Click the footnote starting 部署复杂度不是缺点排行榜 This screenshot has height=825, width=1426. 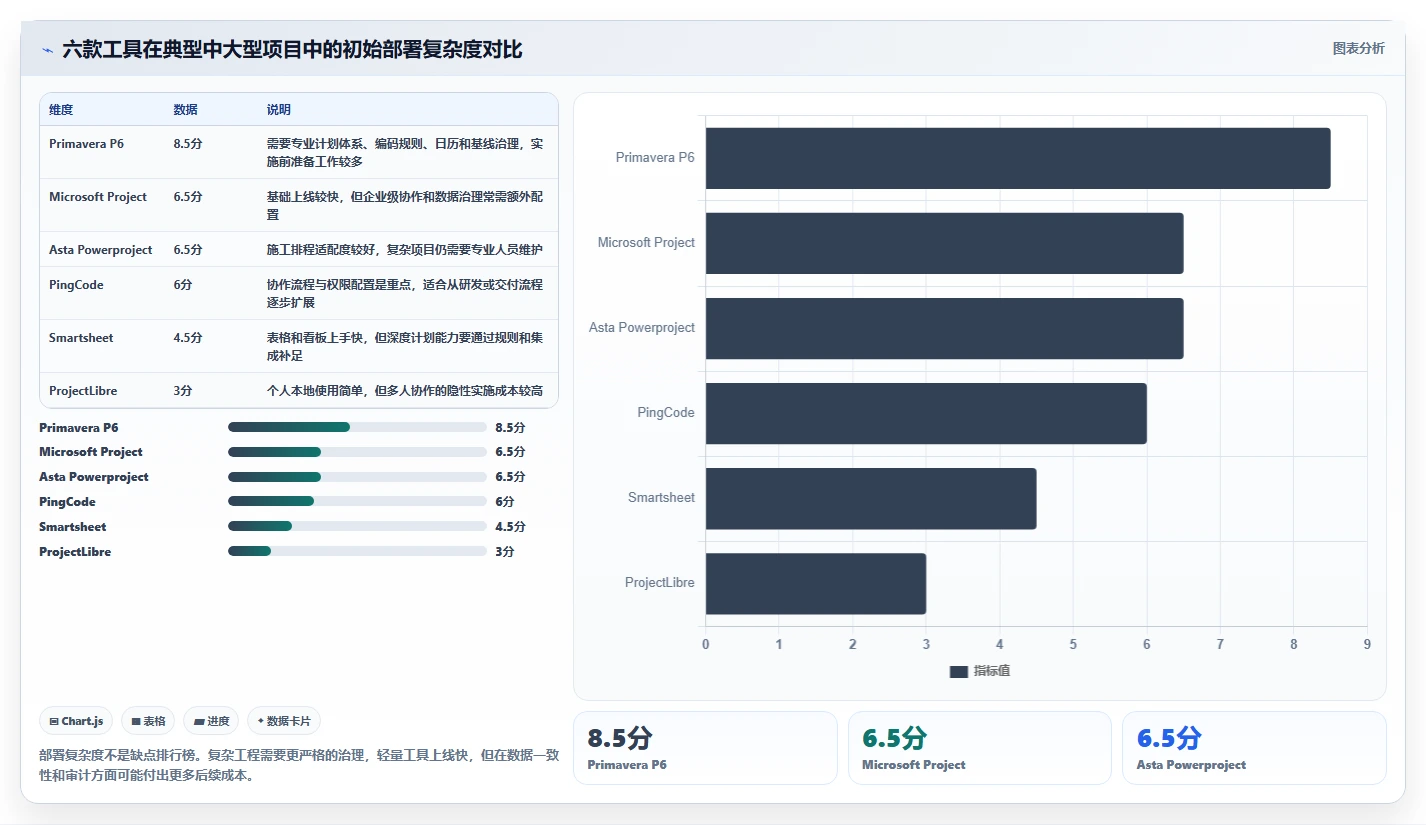coord(299,765)
